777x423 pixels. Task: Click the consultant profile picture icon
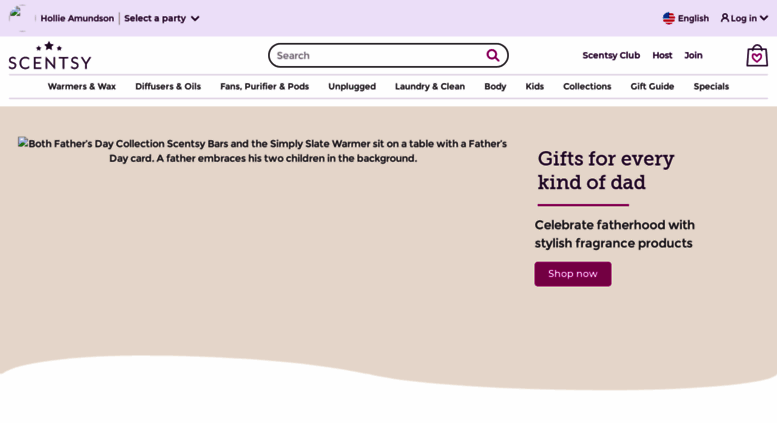click(19, 18)
